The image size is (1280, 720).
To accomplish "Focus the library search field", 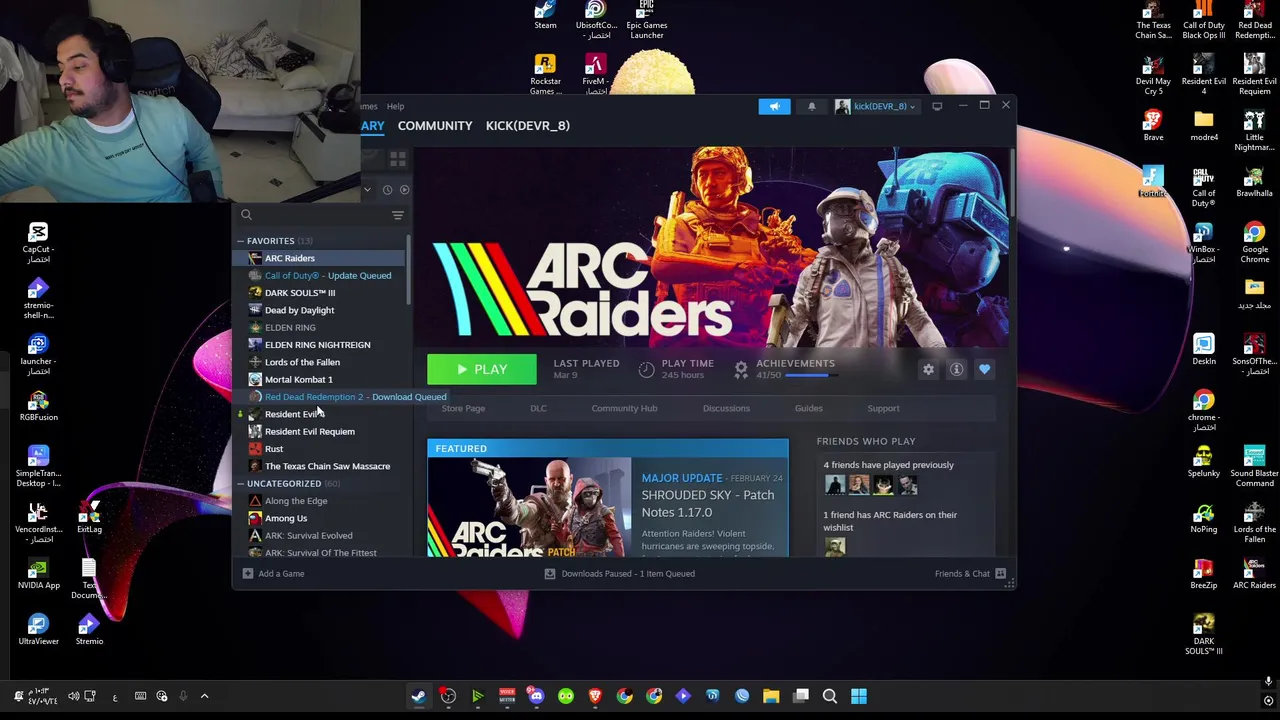I will (315, 215).
